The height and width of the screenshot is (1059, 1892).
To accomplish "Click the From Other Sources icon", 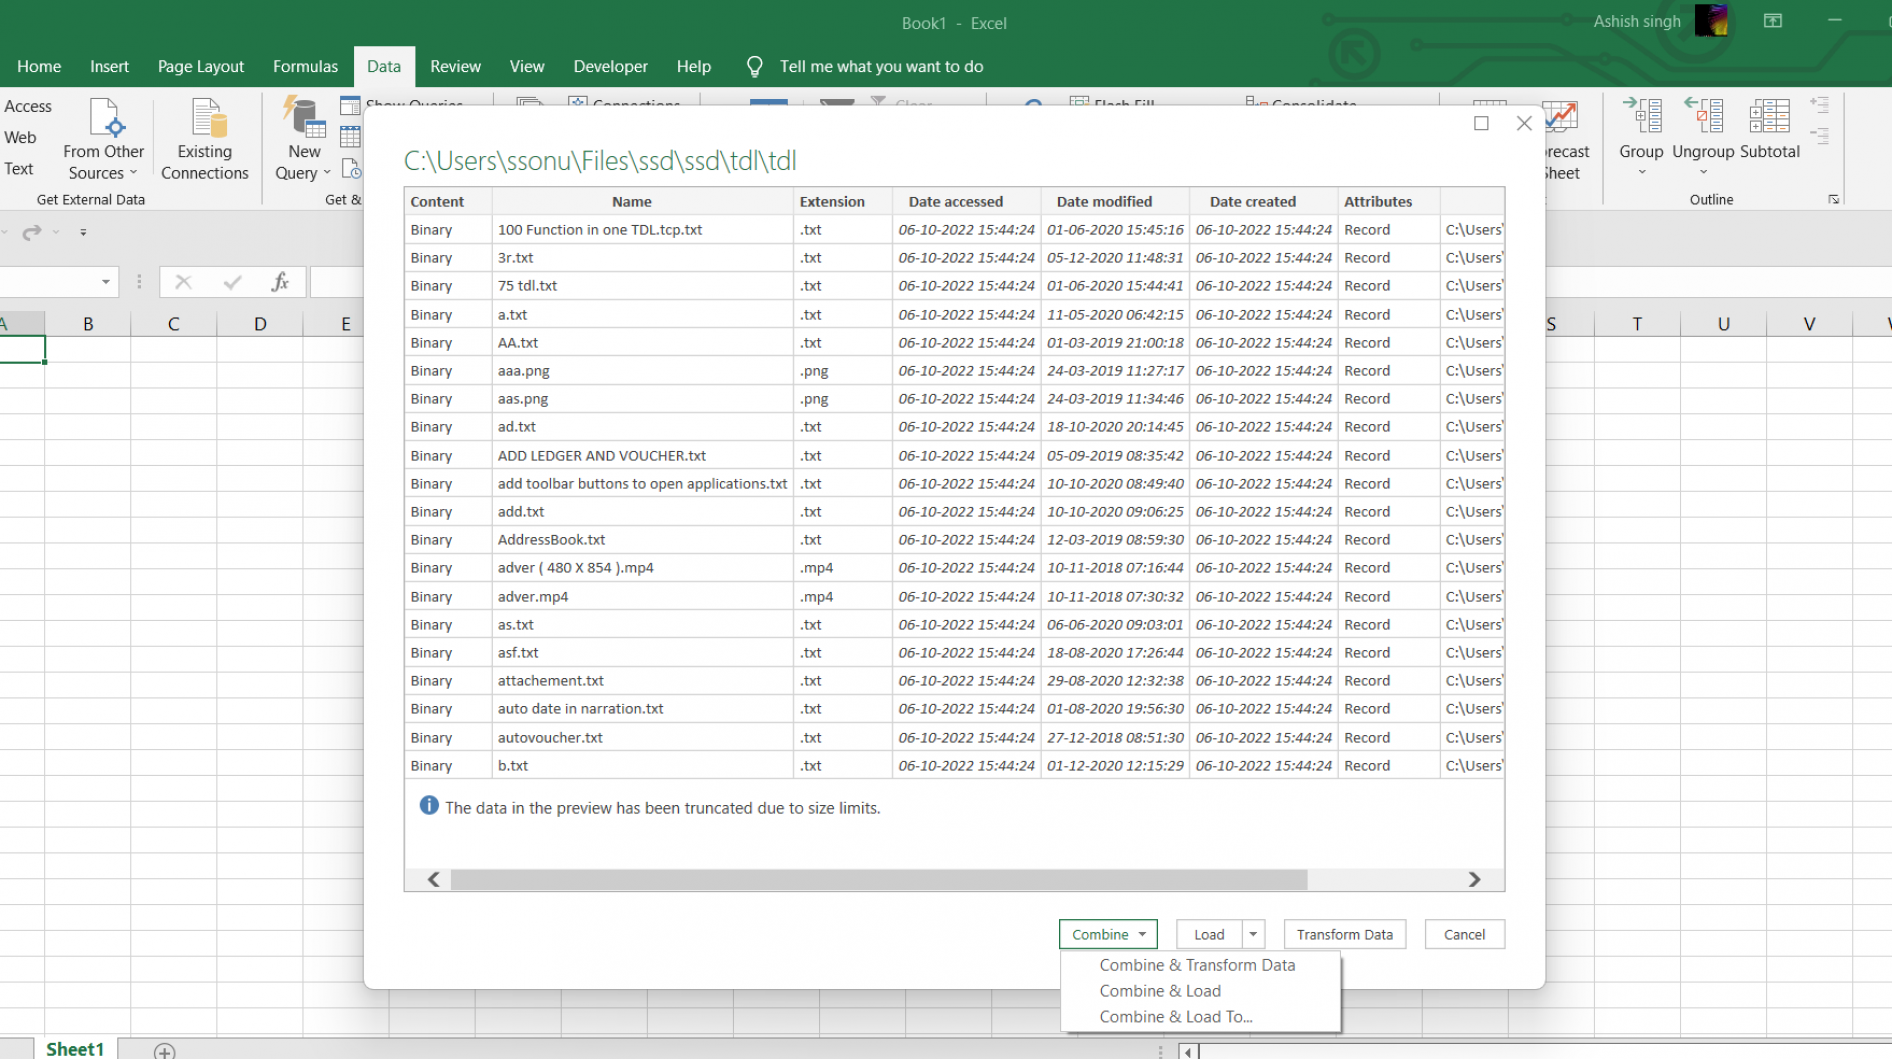I will tap(105, 118).
